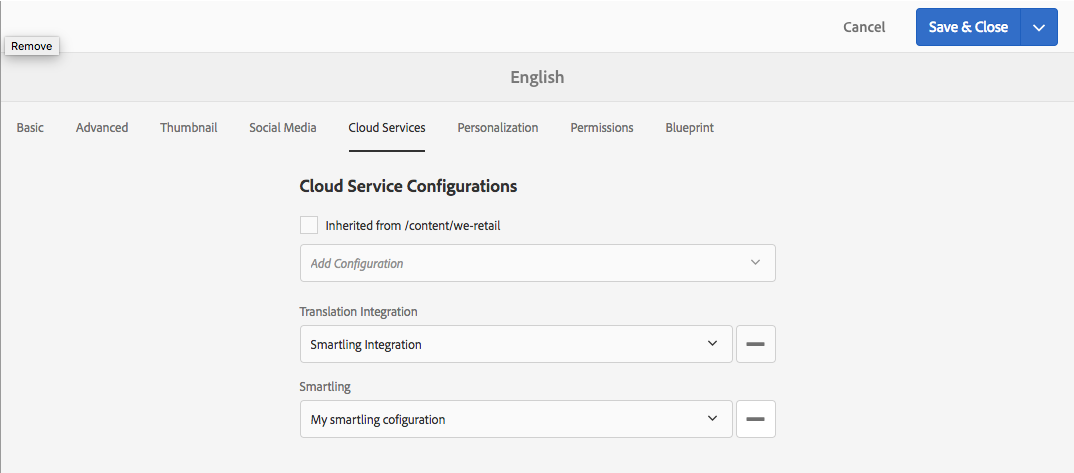
Task: Switch to the Advanced tab
Action: click(x=102, y=127)
